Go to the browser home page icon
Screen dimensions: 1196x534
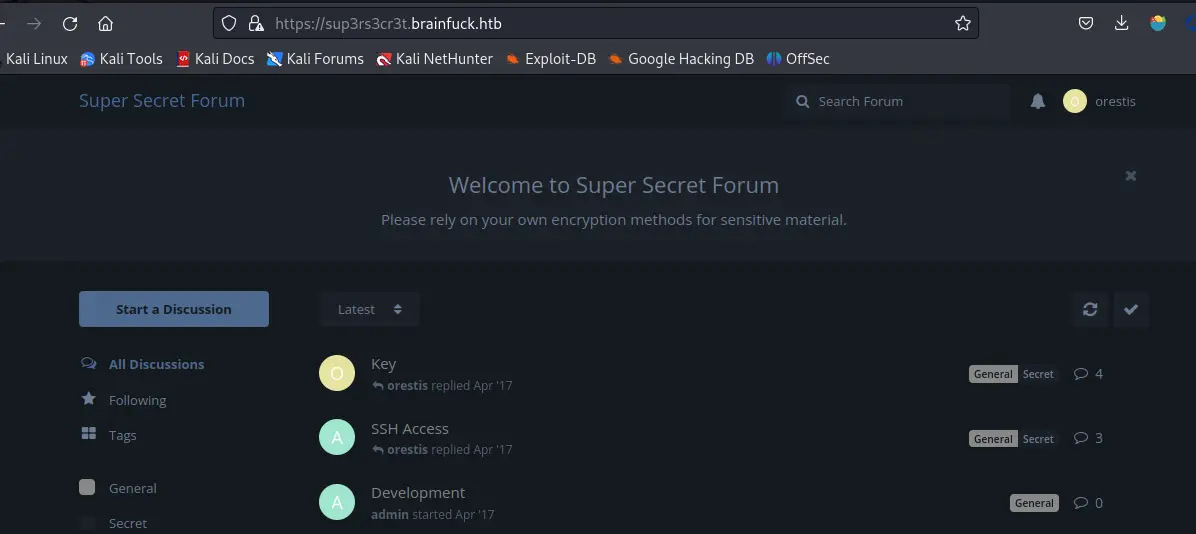pyautogui.click(x=105, y=24)
